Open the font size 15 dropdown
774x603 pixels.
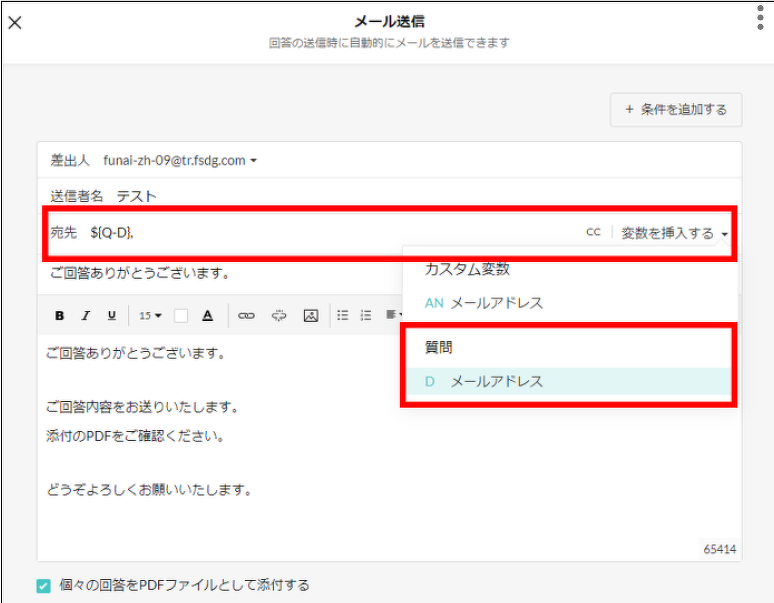(x=150, y=316)
